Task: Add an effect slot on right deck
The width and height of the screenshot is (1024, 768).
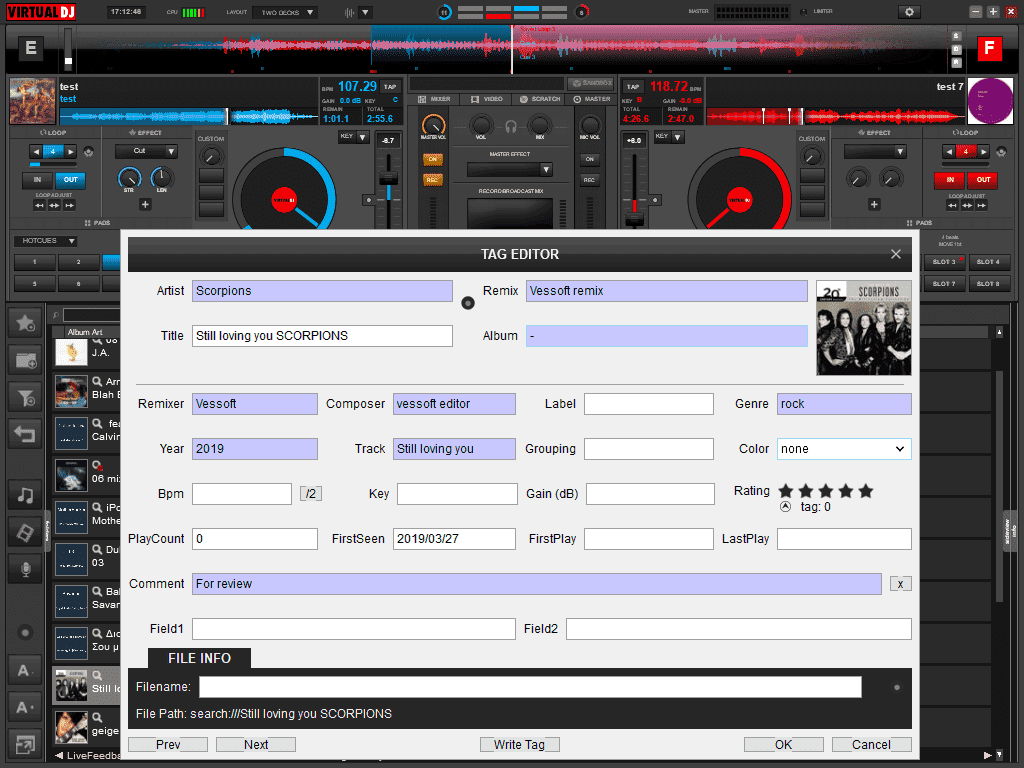Action: pos(874,204)
